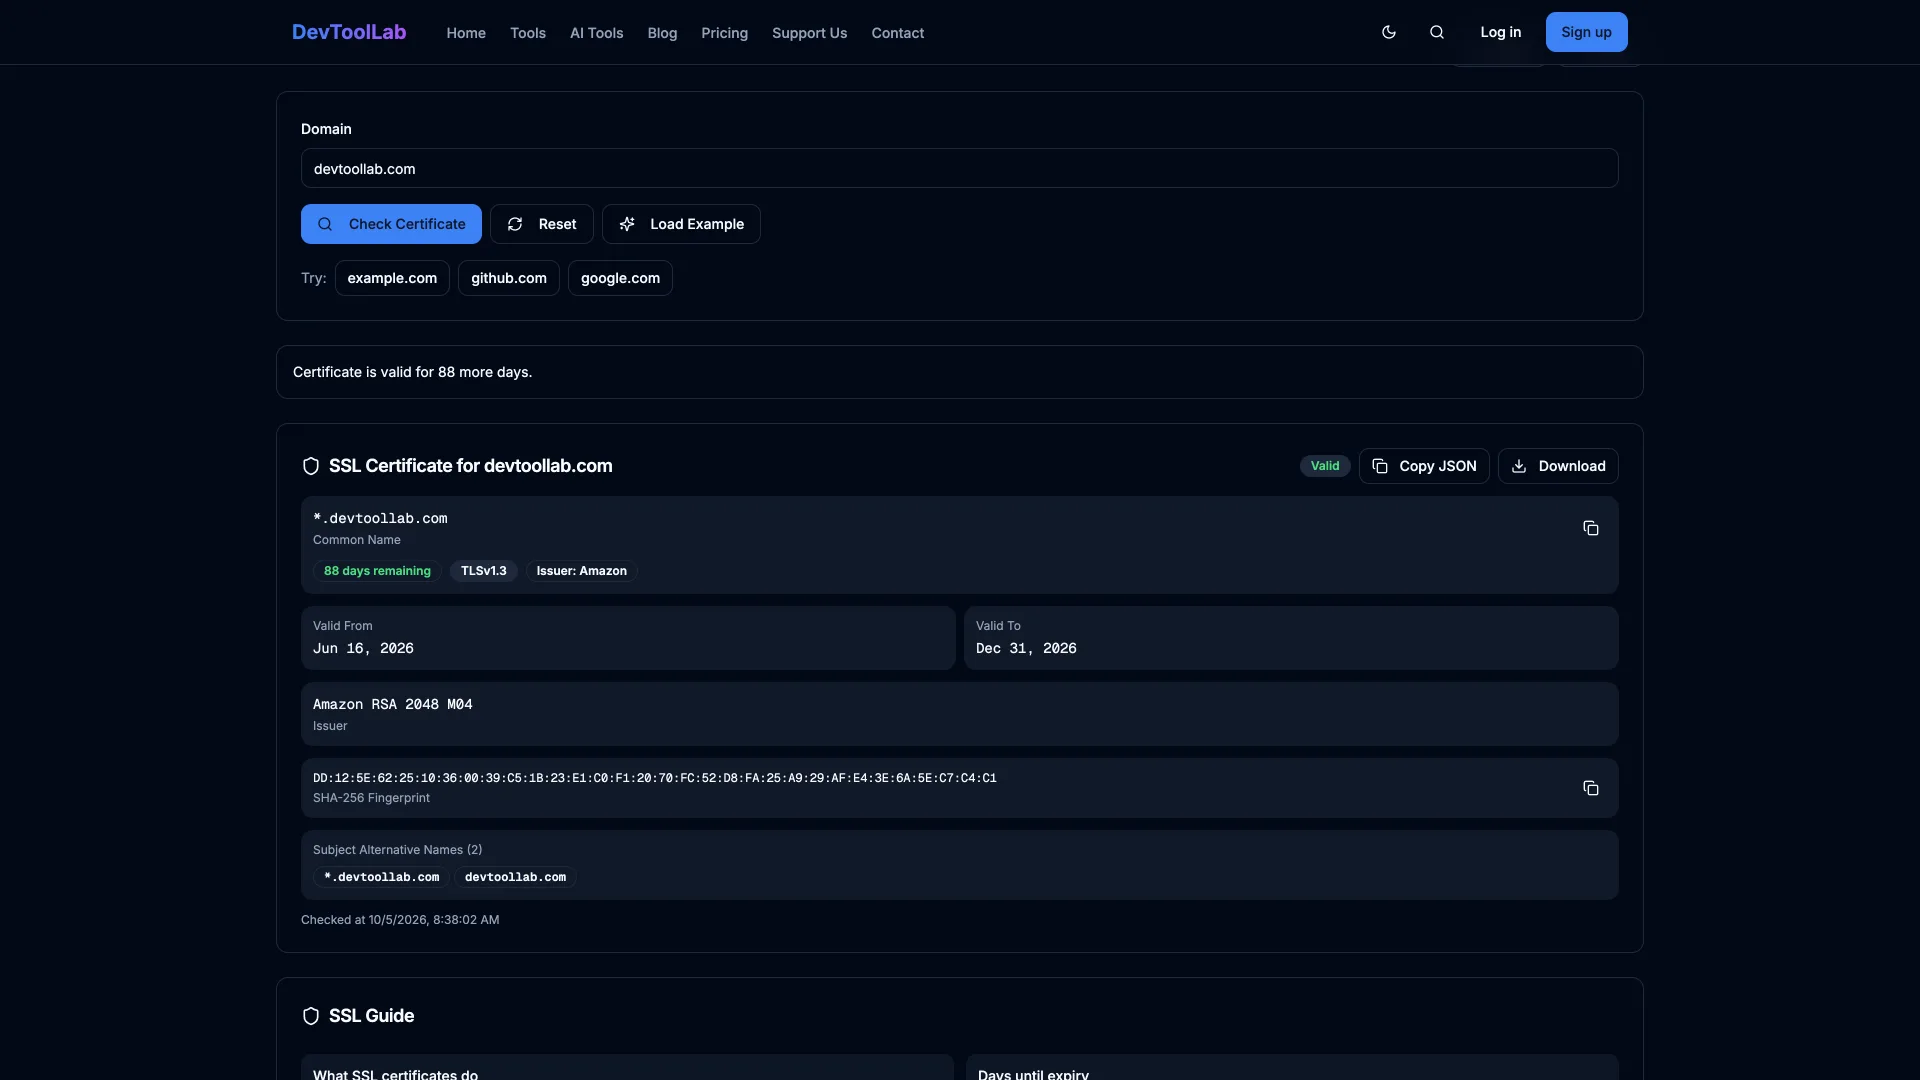Click the 88 days remaining badge
1920x1080 pixels.
click(377, 571)
